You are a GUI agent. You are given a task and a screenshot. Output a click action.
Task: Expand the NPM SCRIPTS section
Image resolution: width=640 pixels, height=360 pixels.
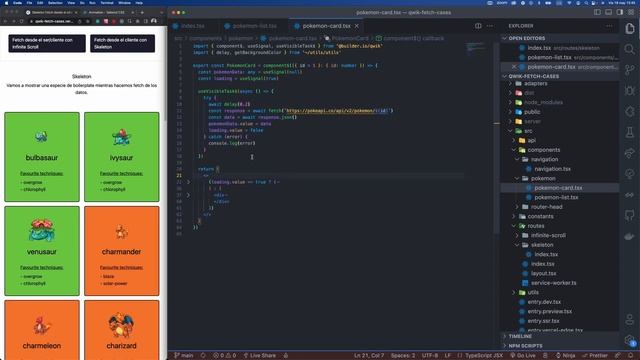[560, 346]
